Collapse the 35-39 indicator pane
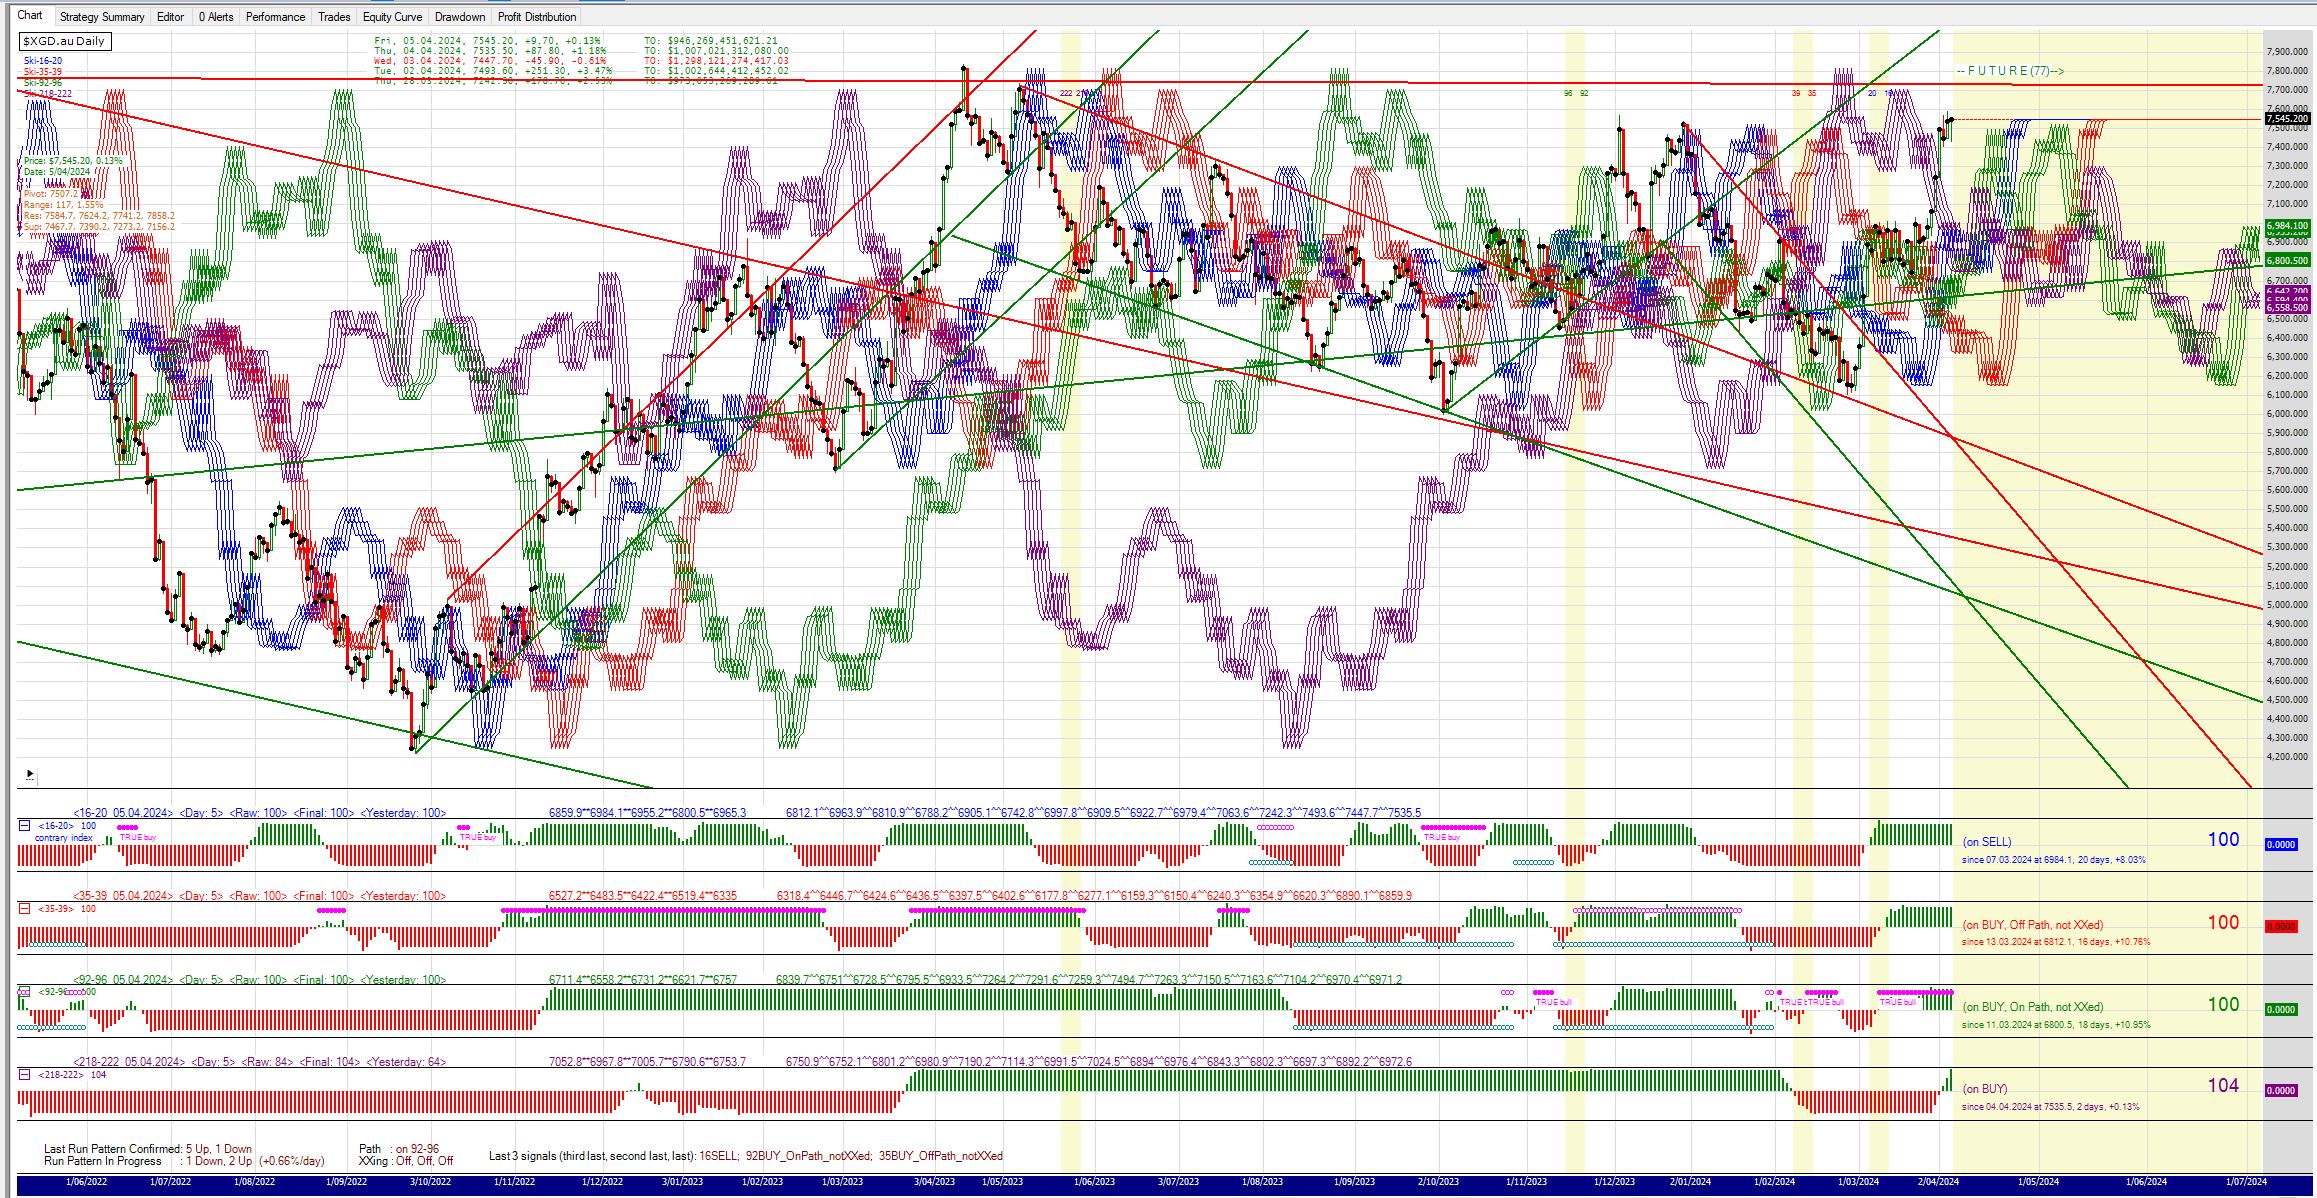2317x1198 pixels. 24,909
